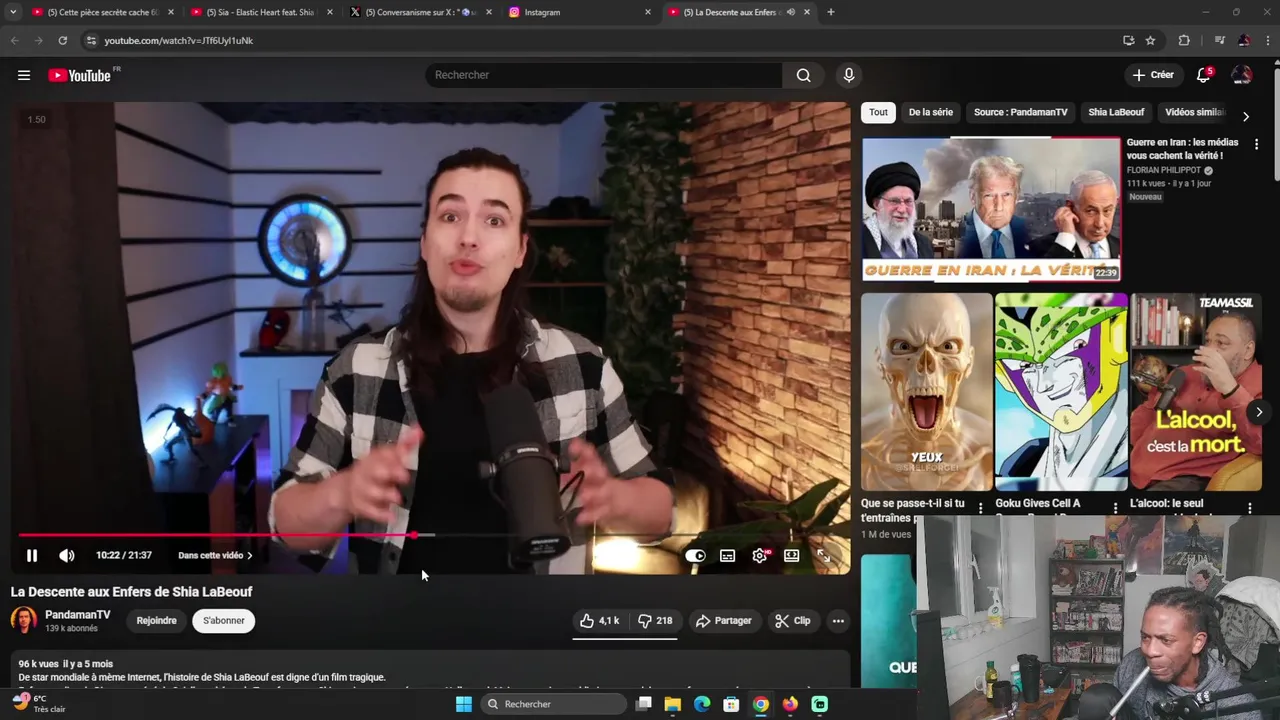Open PandamanTV channel avatar
The width and height of the screenshot is (1280, 720).
(x=24, y=621)
